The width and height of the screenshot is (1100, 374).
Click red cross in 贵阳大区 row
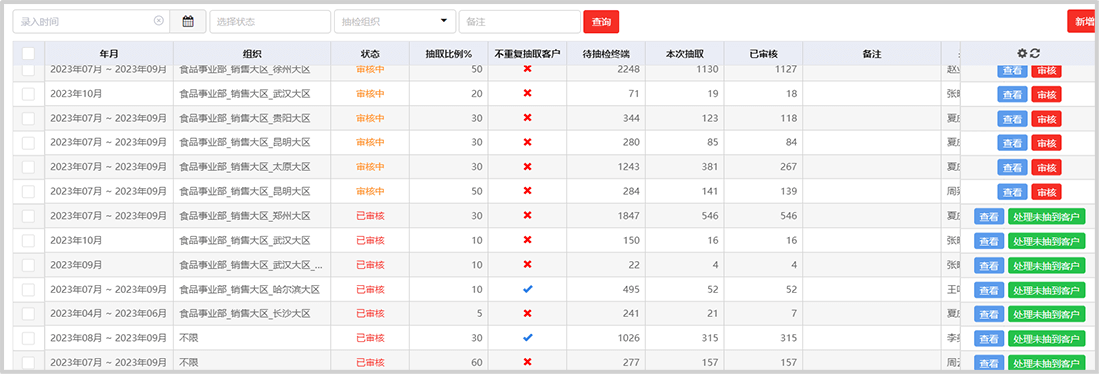point(528,118)
